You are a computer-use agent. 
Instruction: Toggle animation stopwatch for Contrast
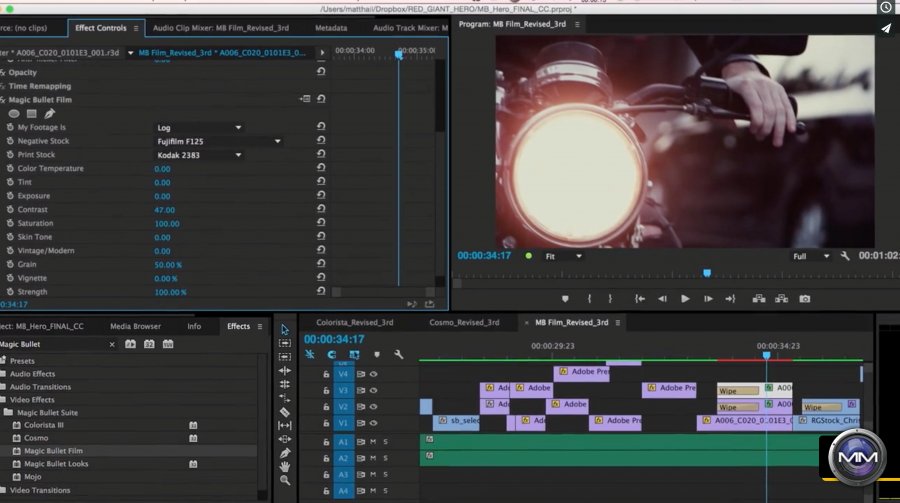pyautogui.click(x=10, y=209)
